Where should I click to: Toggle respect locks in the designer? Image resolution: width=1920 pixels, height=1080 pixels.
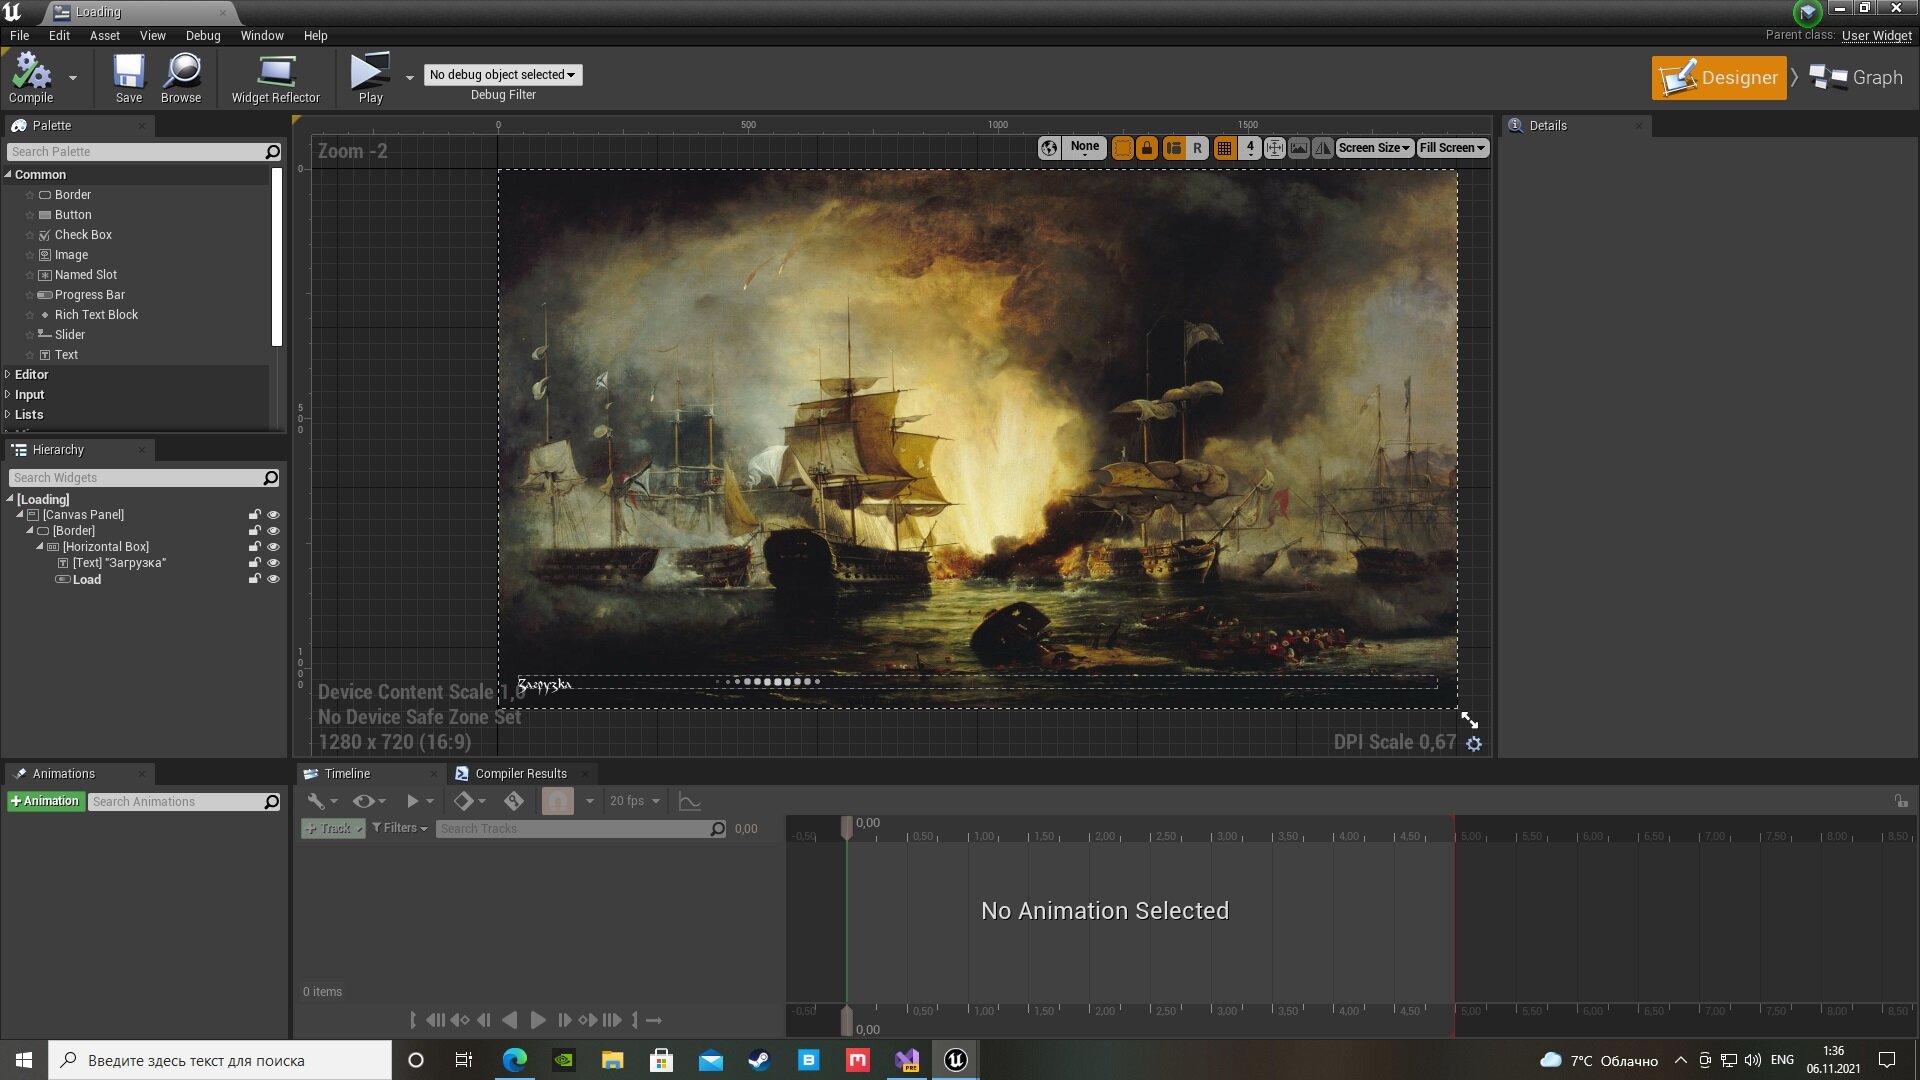pyautogui.click(x=1147, y=148)
